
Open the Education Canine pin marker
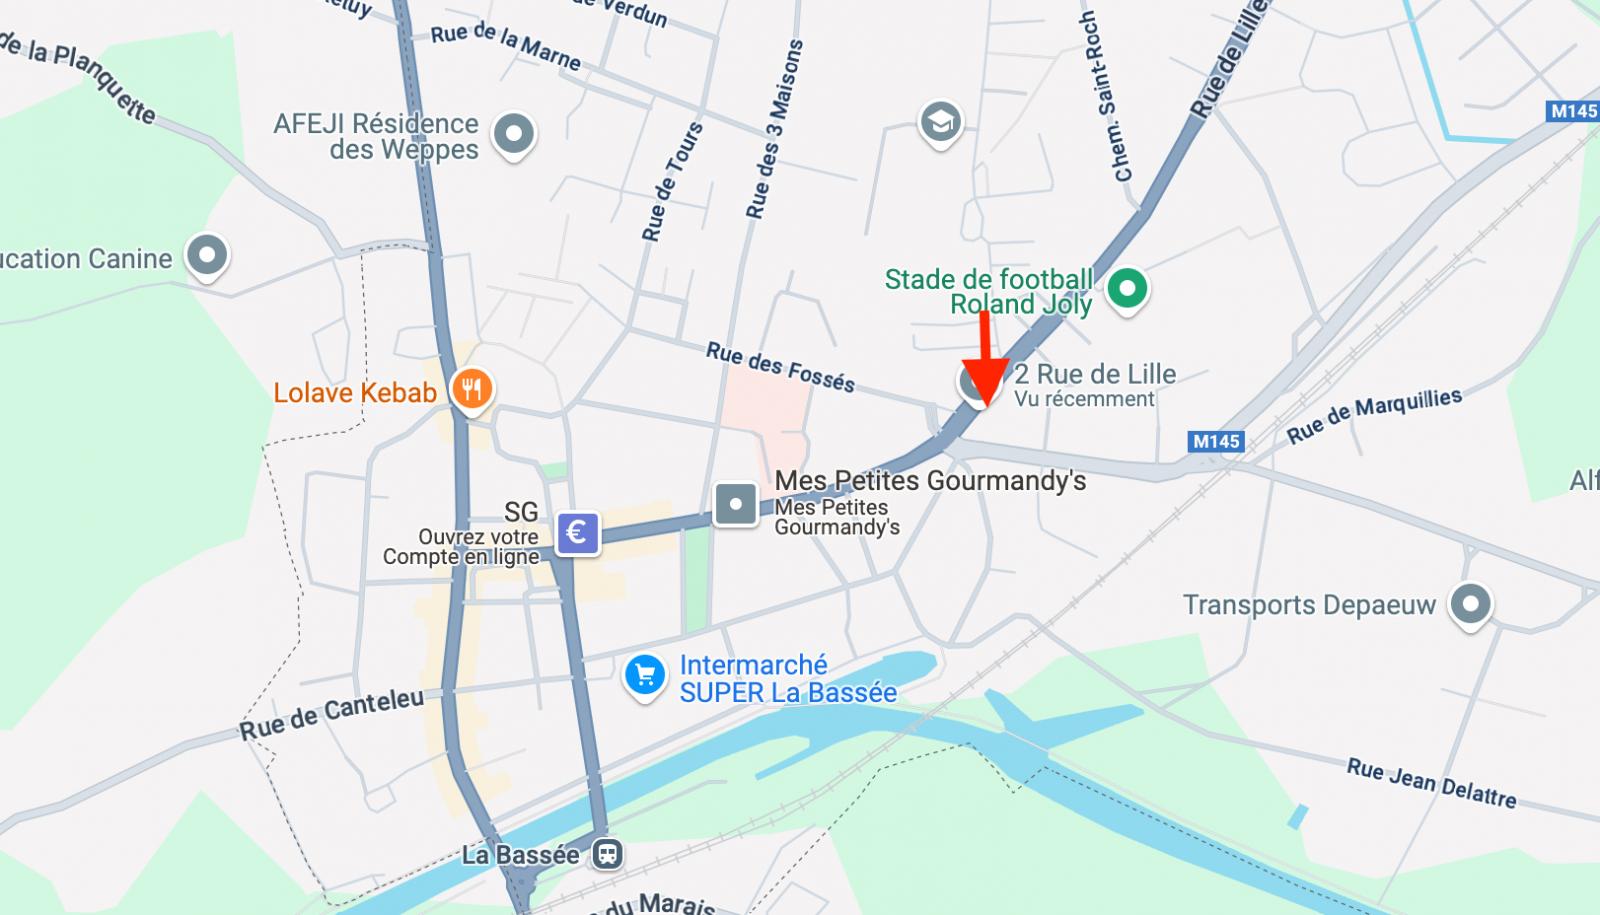pos(207,256)
